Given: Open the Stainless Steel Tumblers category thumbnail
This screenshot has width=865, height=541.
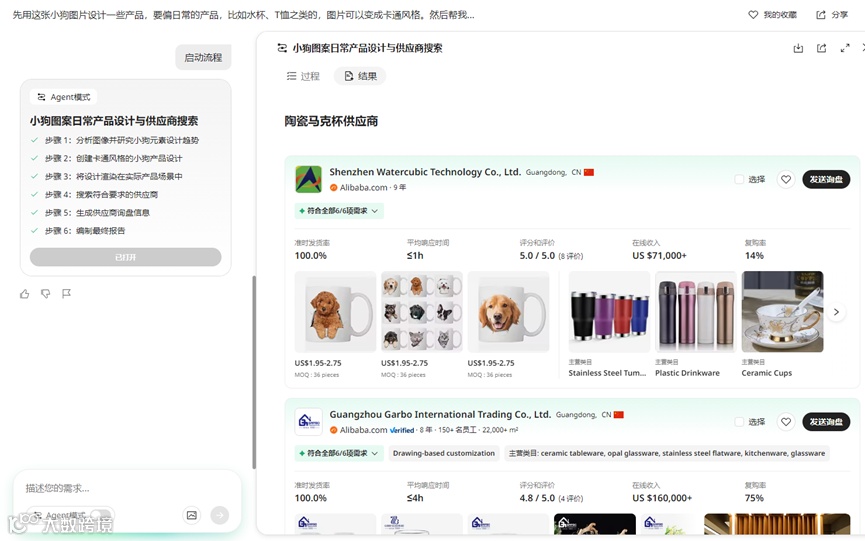Looking at the screenshot, I should (609, 312).
